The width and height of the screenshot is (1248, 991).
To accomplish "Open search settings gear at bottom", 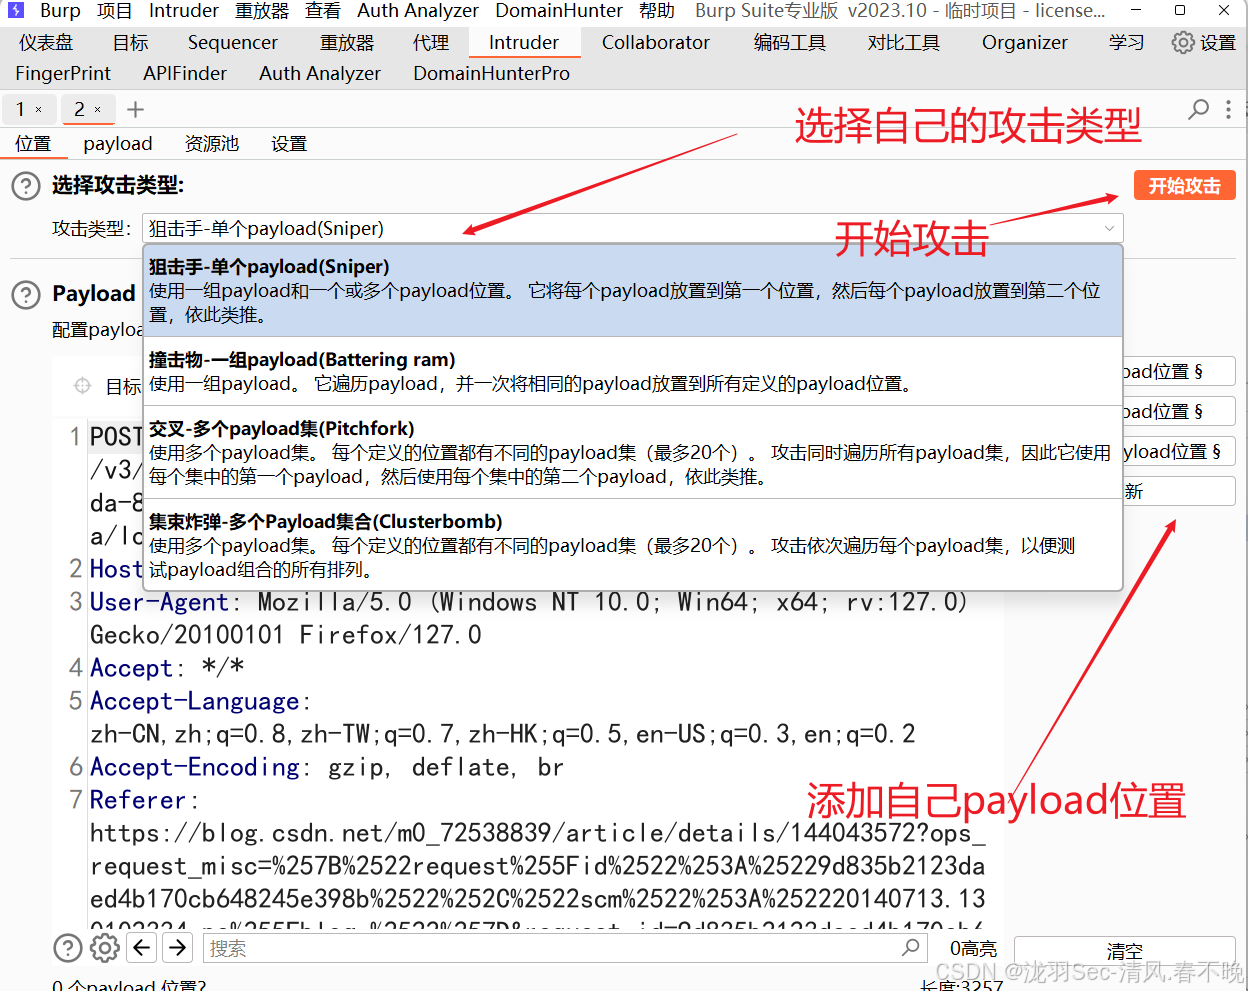I will click(104, 948).
